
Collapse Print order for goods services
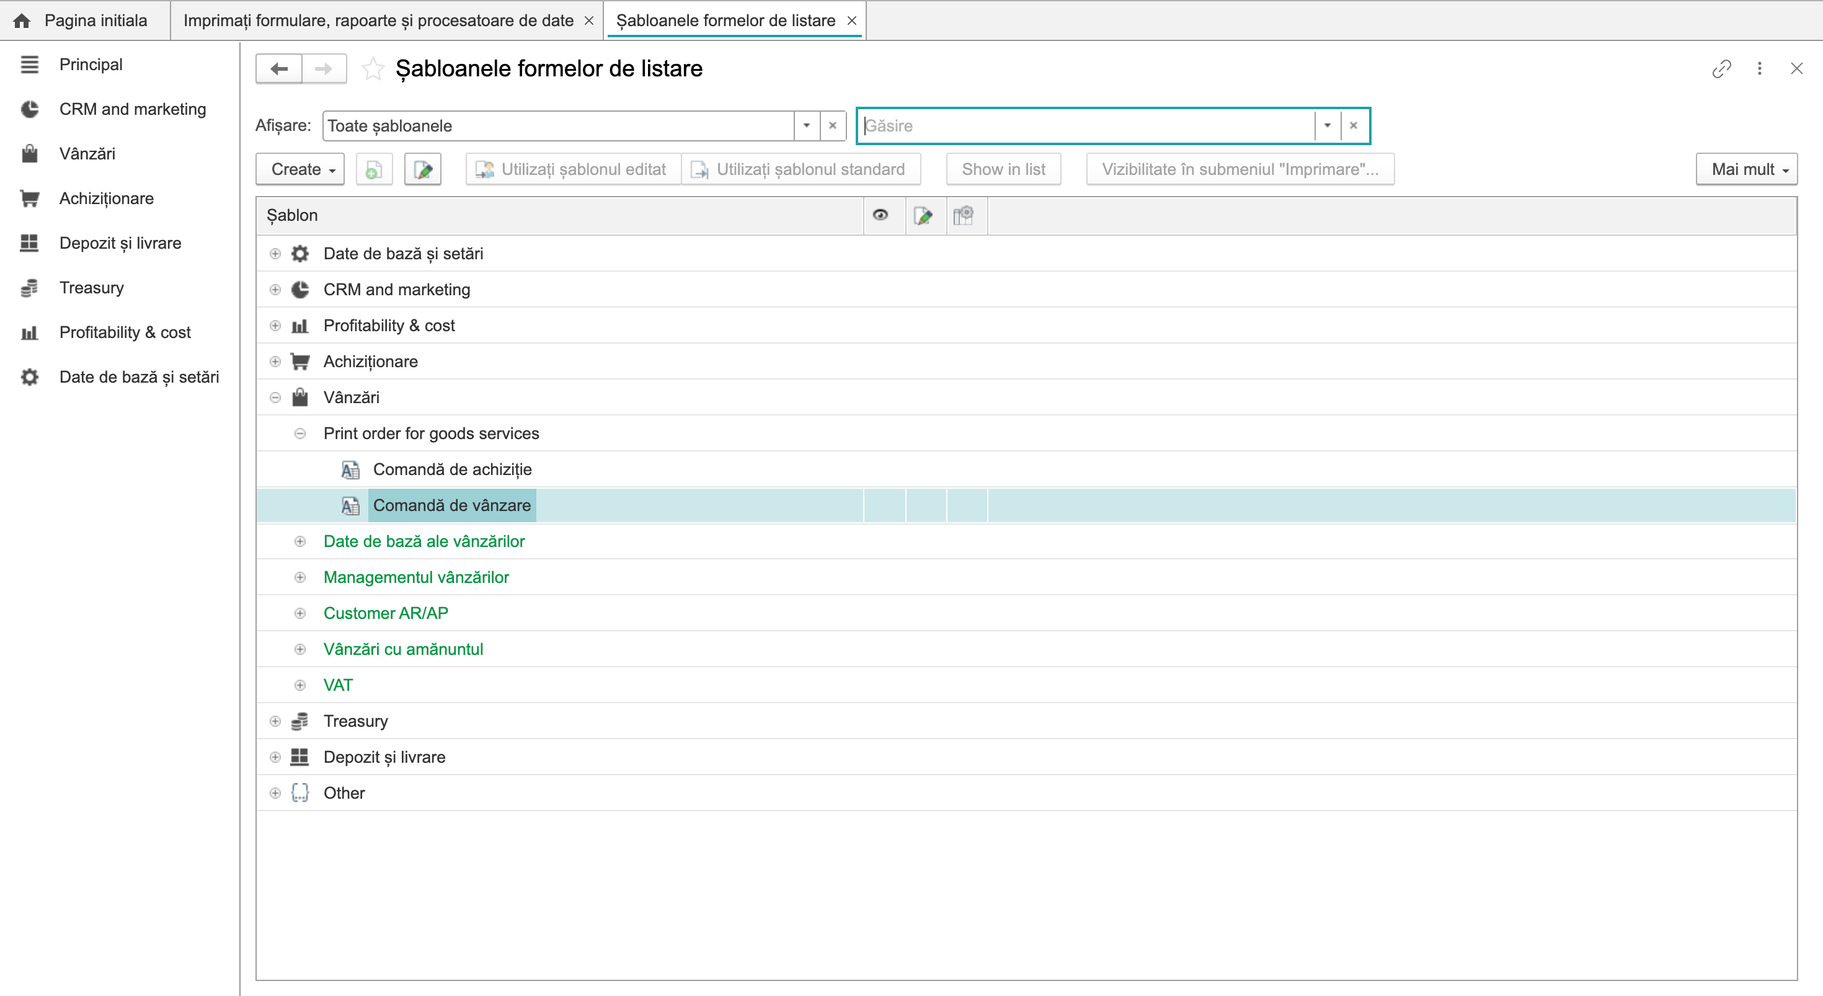300,434
